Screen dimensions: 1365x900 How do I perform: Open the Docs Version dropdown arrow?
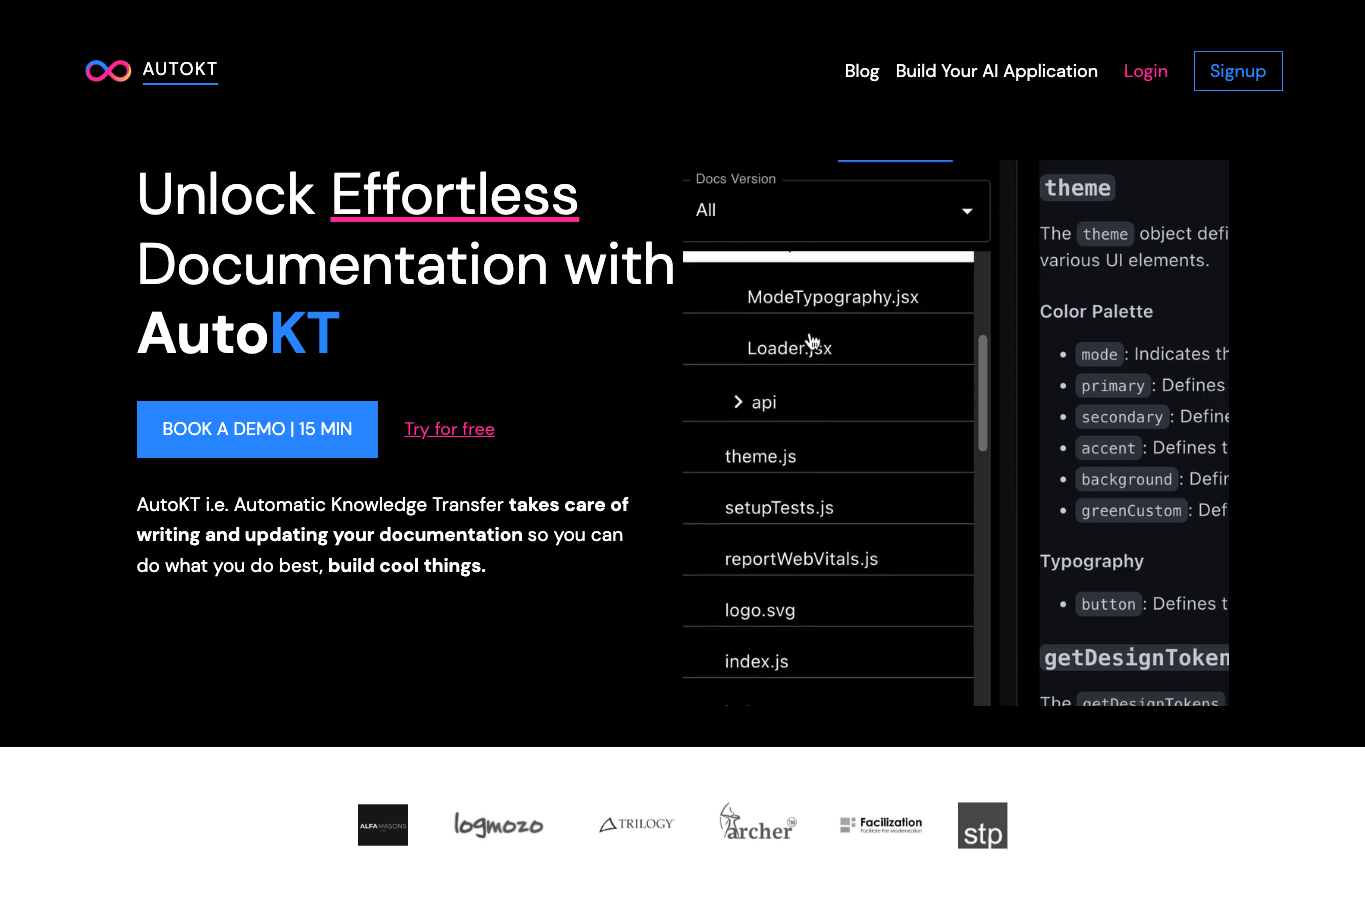[967, 211]
